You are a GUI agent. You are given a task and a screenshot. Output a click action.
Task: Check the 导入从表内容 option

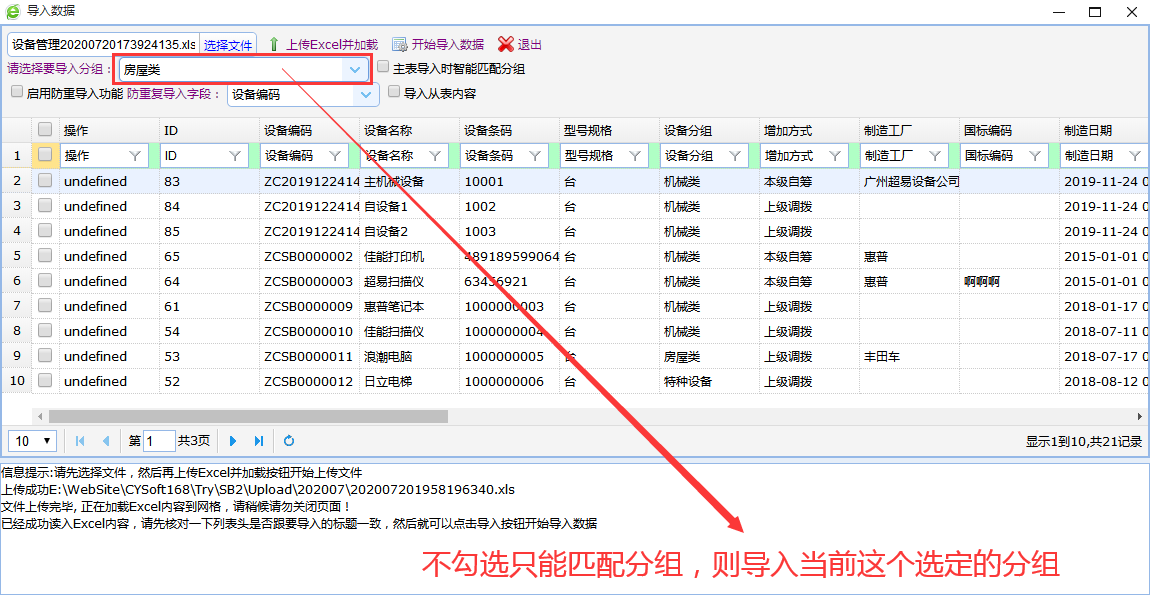point(395,92)
